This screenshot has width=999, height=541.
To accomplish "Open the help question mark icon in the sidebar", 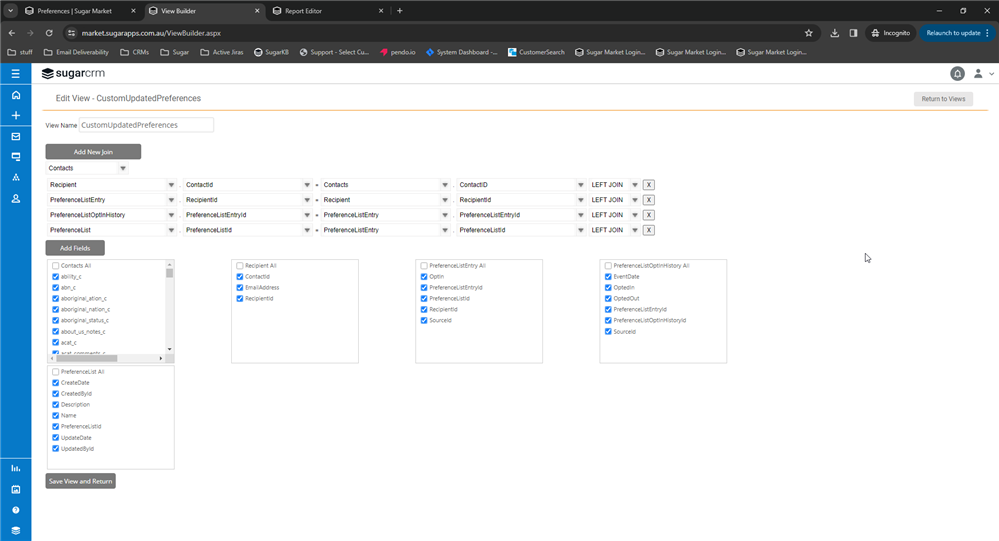I will [15, 510].
